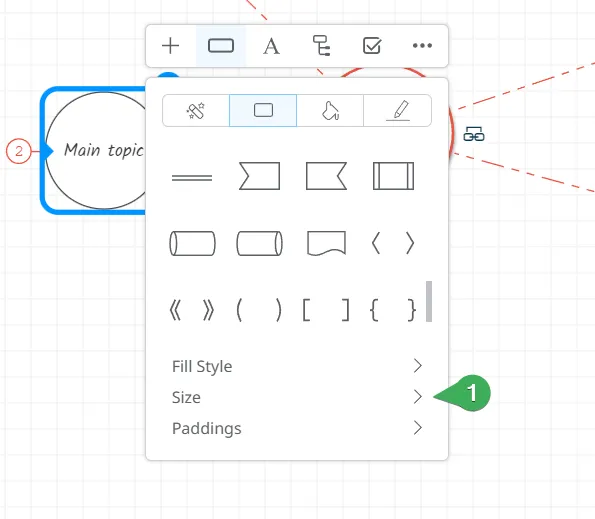
Task: Switch to the magic wand style tab
Action: pyautogui.click(x=196, y=110)
